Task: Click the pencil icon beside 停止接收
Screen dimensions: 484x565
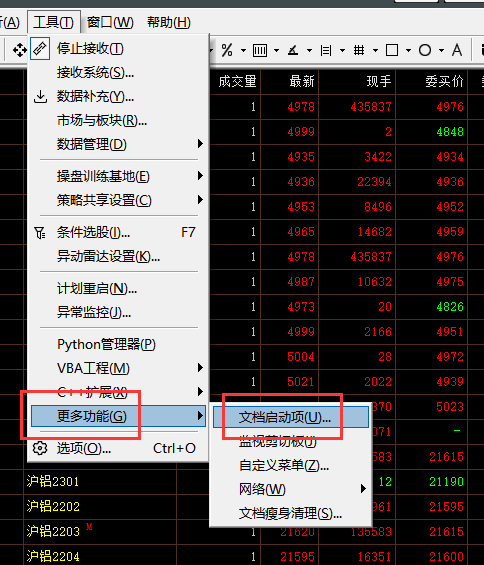Action: point(40,48)
